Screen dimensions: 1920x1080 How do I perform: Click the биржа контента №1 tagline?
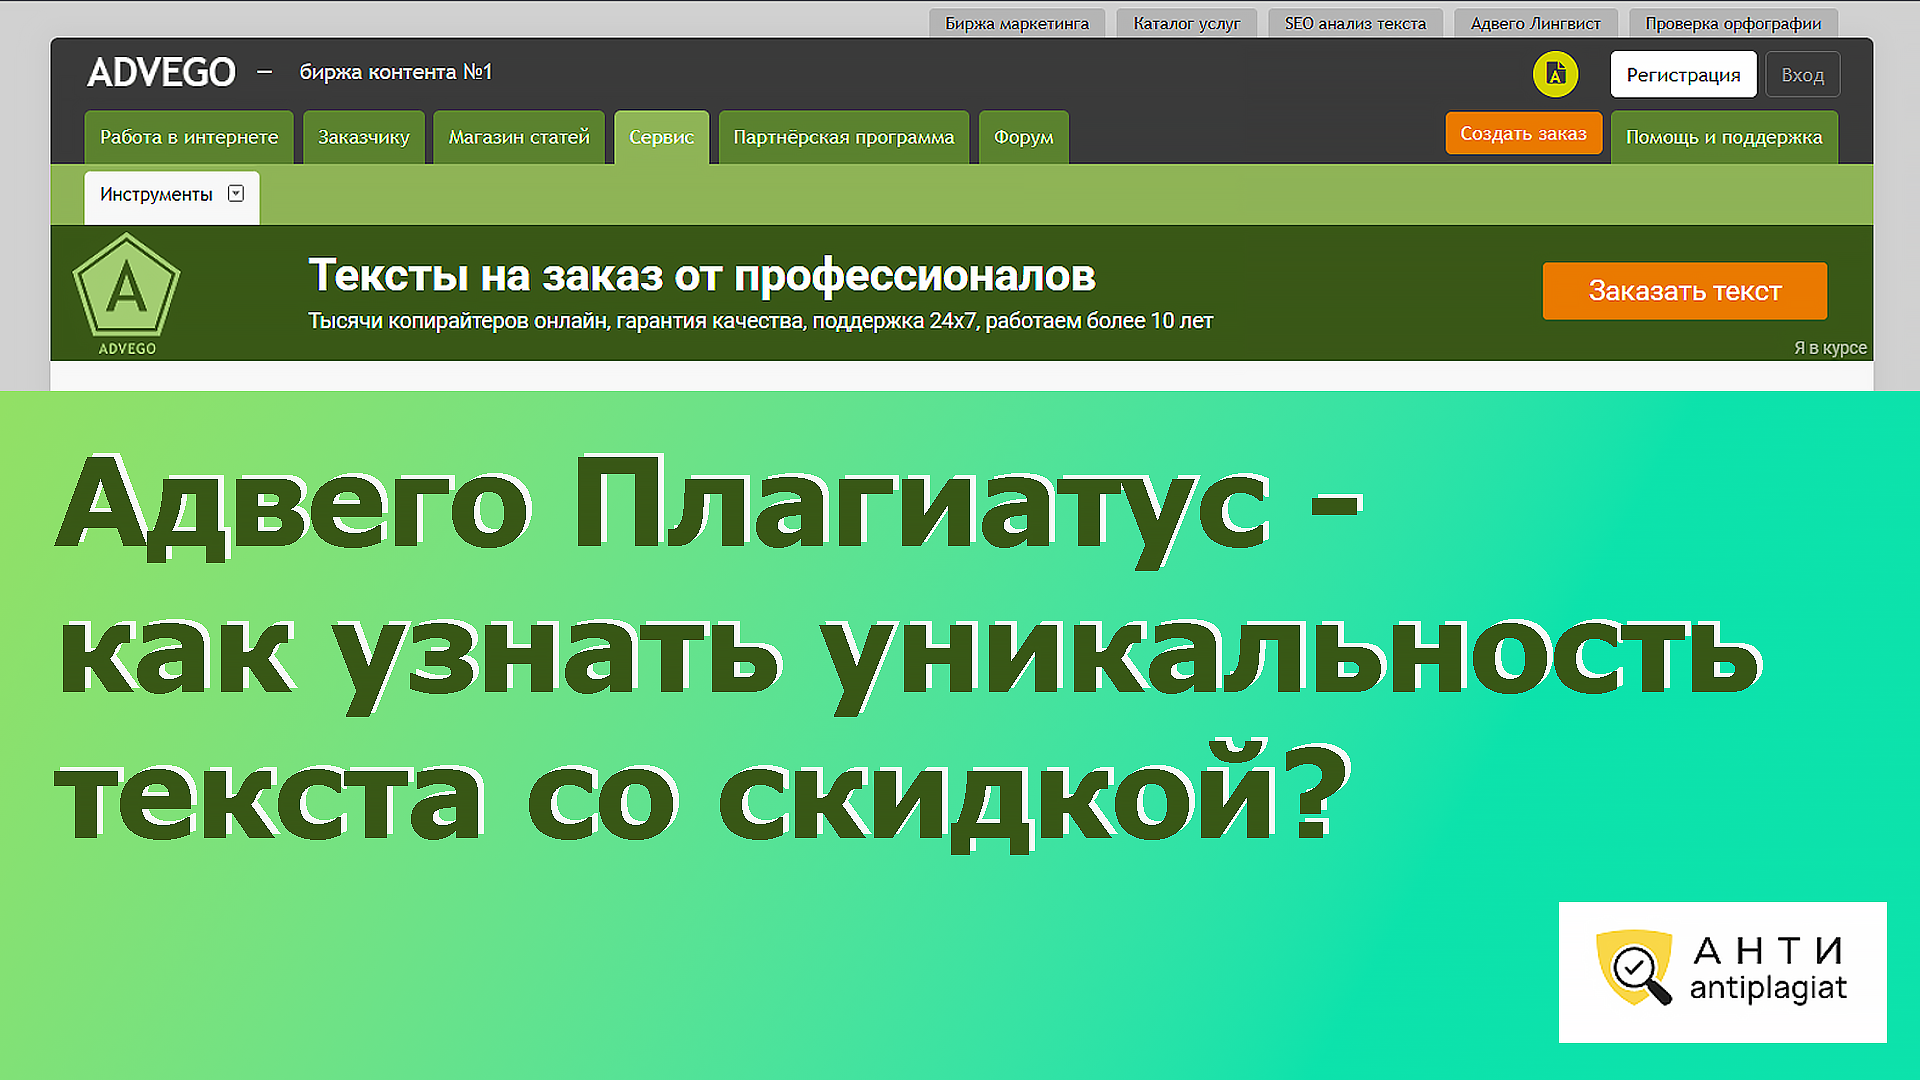click(396, 72)
